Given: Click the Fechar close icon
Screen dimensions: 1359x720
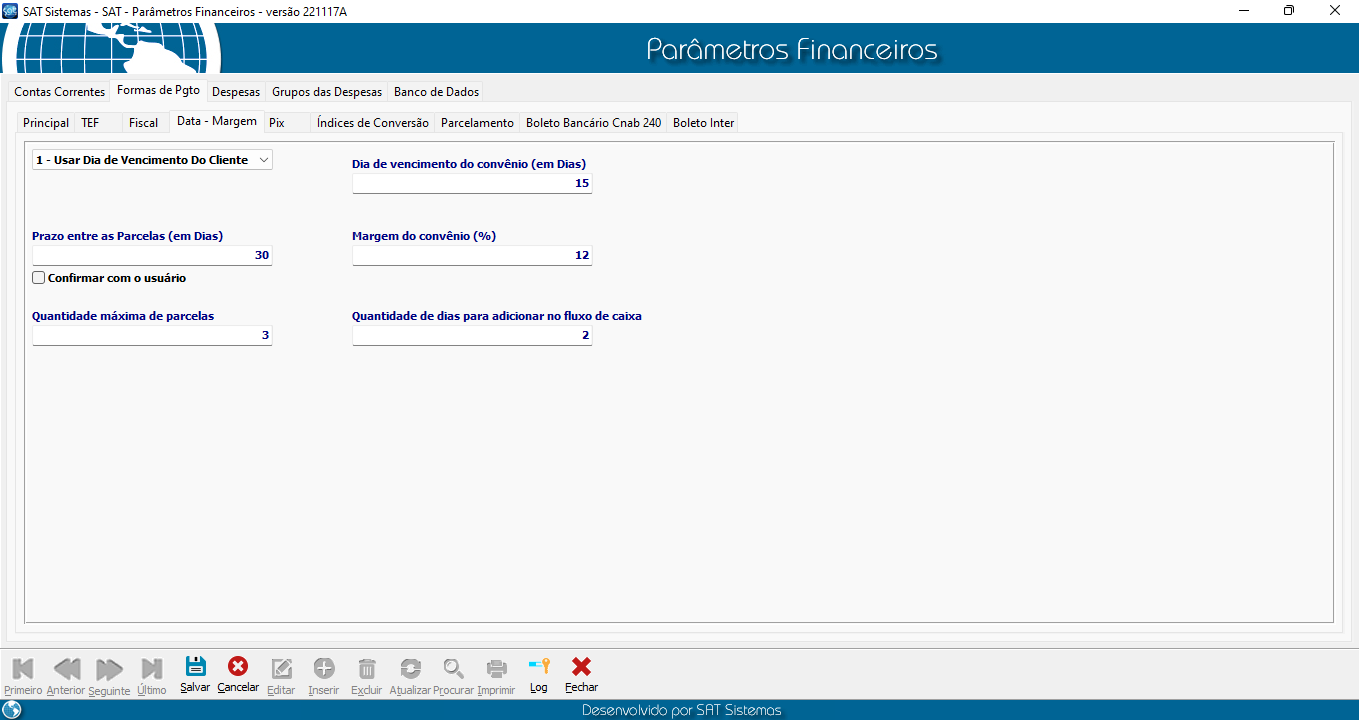Looking at the screenshot, I should (581, 668).
